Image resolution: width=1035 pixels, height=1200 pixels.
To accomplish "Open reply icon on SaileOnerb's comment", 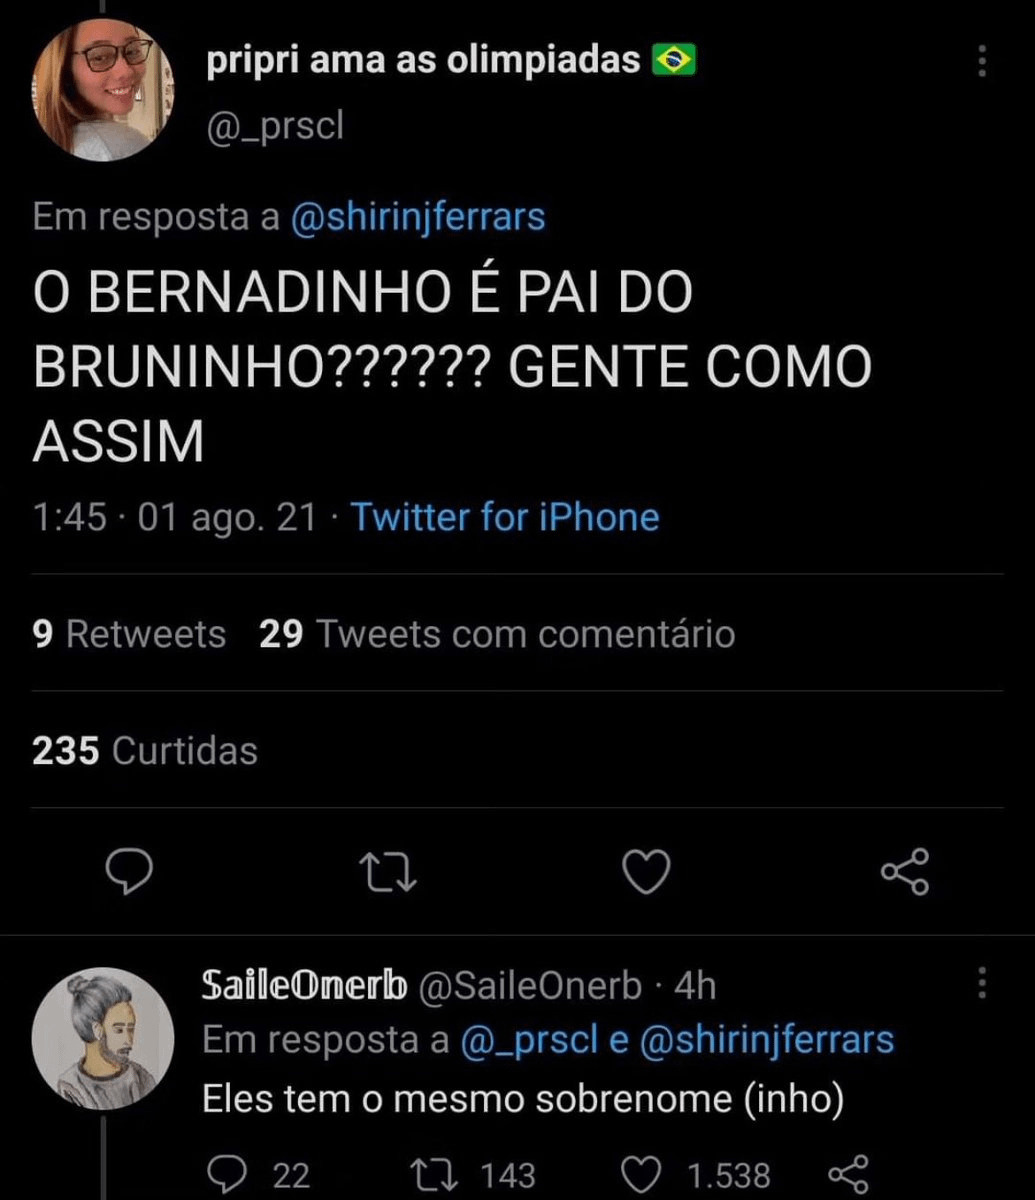I will 229,1174.
